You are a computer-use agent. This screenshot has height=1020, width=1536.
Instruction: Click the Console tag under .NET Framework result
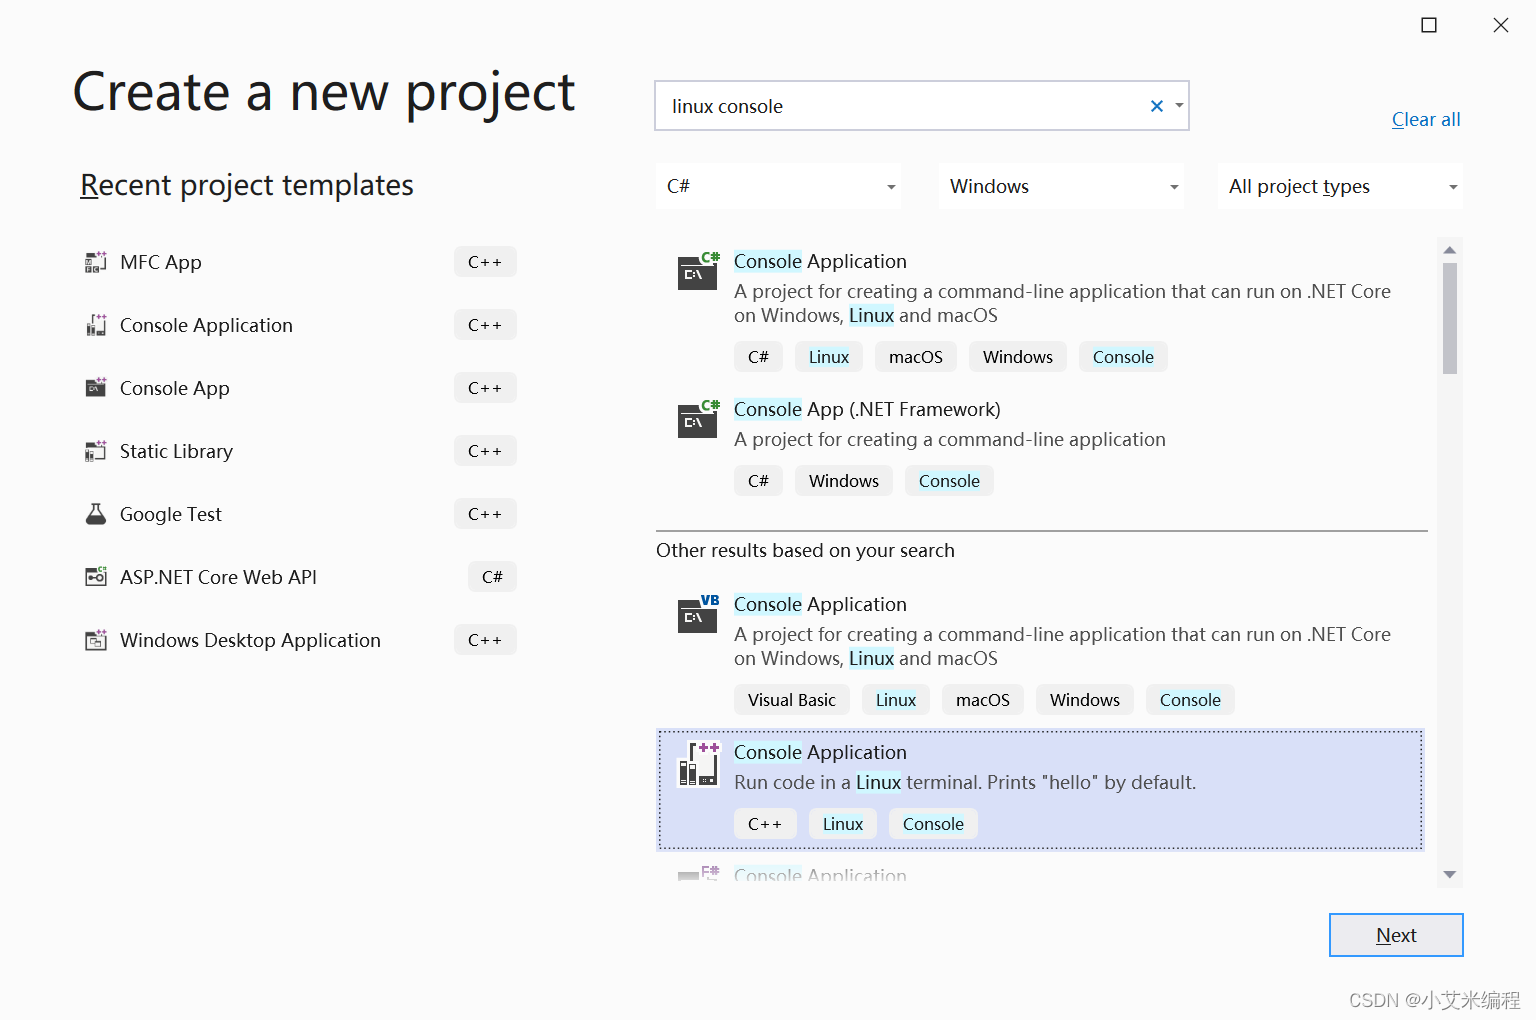click(x=949, y=481)
